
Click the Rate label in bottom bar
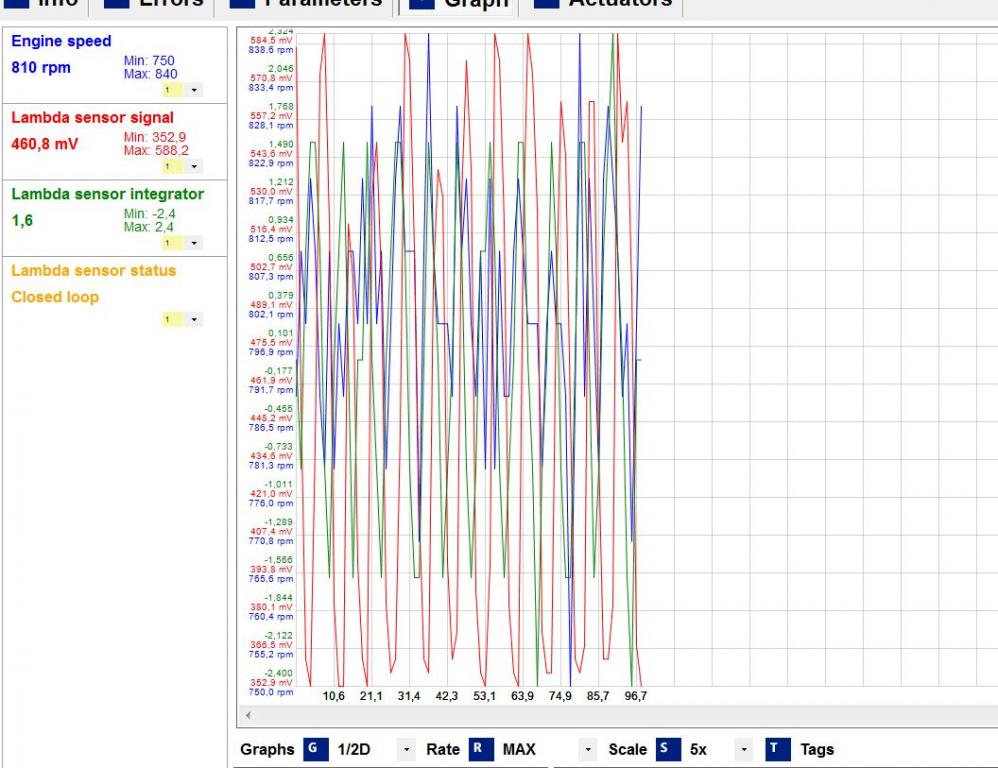443,750
